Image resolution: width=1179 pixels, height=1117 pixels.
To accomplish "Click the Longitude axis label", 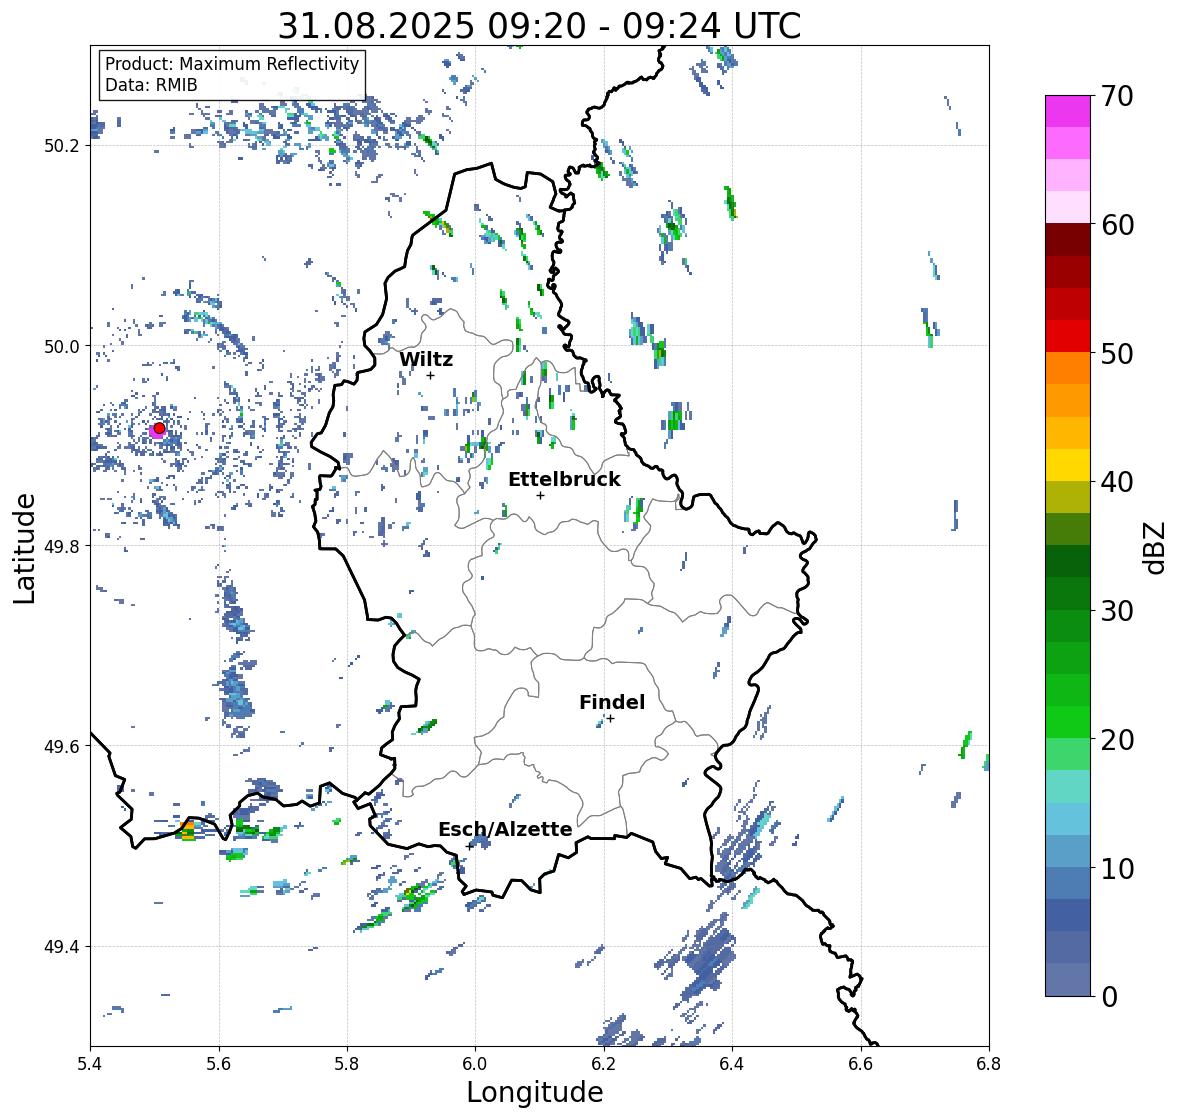I will pos(535,1092).
